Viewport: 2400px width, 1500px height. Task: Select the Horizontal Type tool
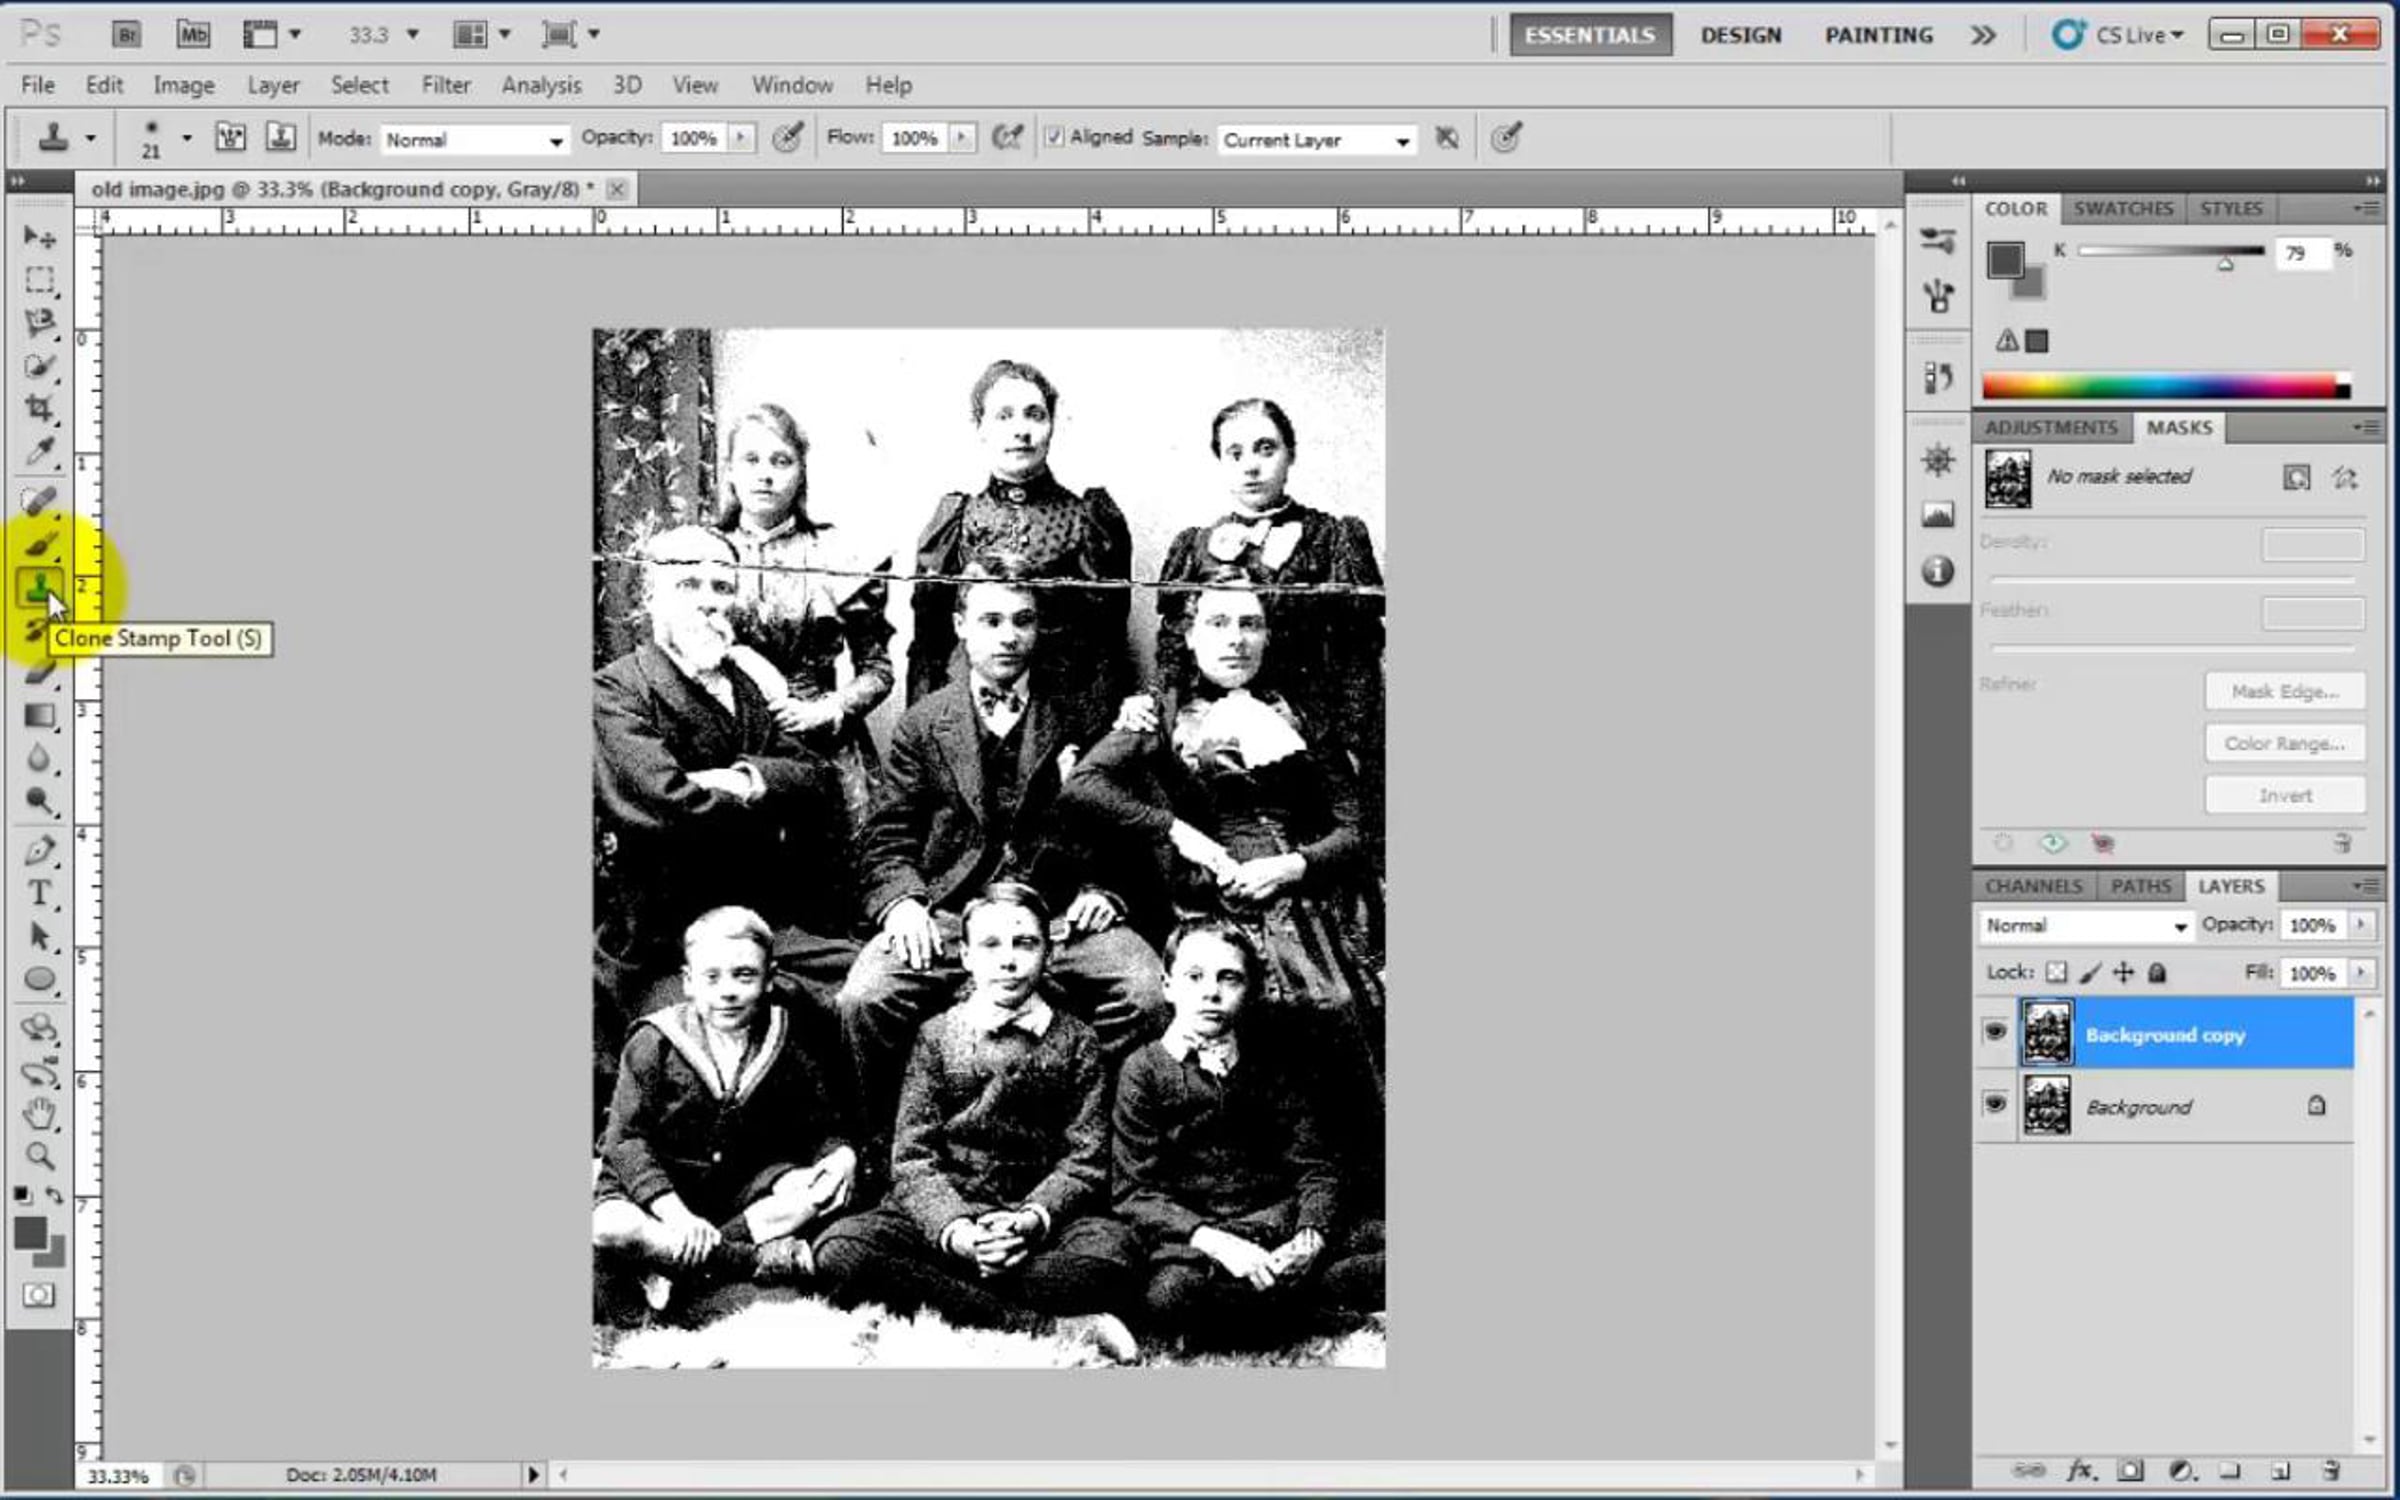pos(39,893)
